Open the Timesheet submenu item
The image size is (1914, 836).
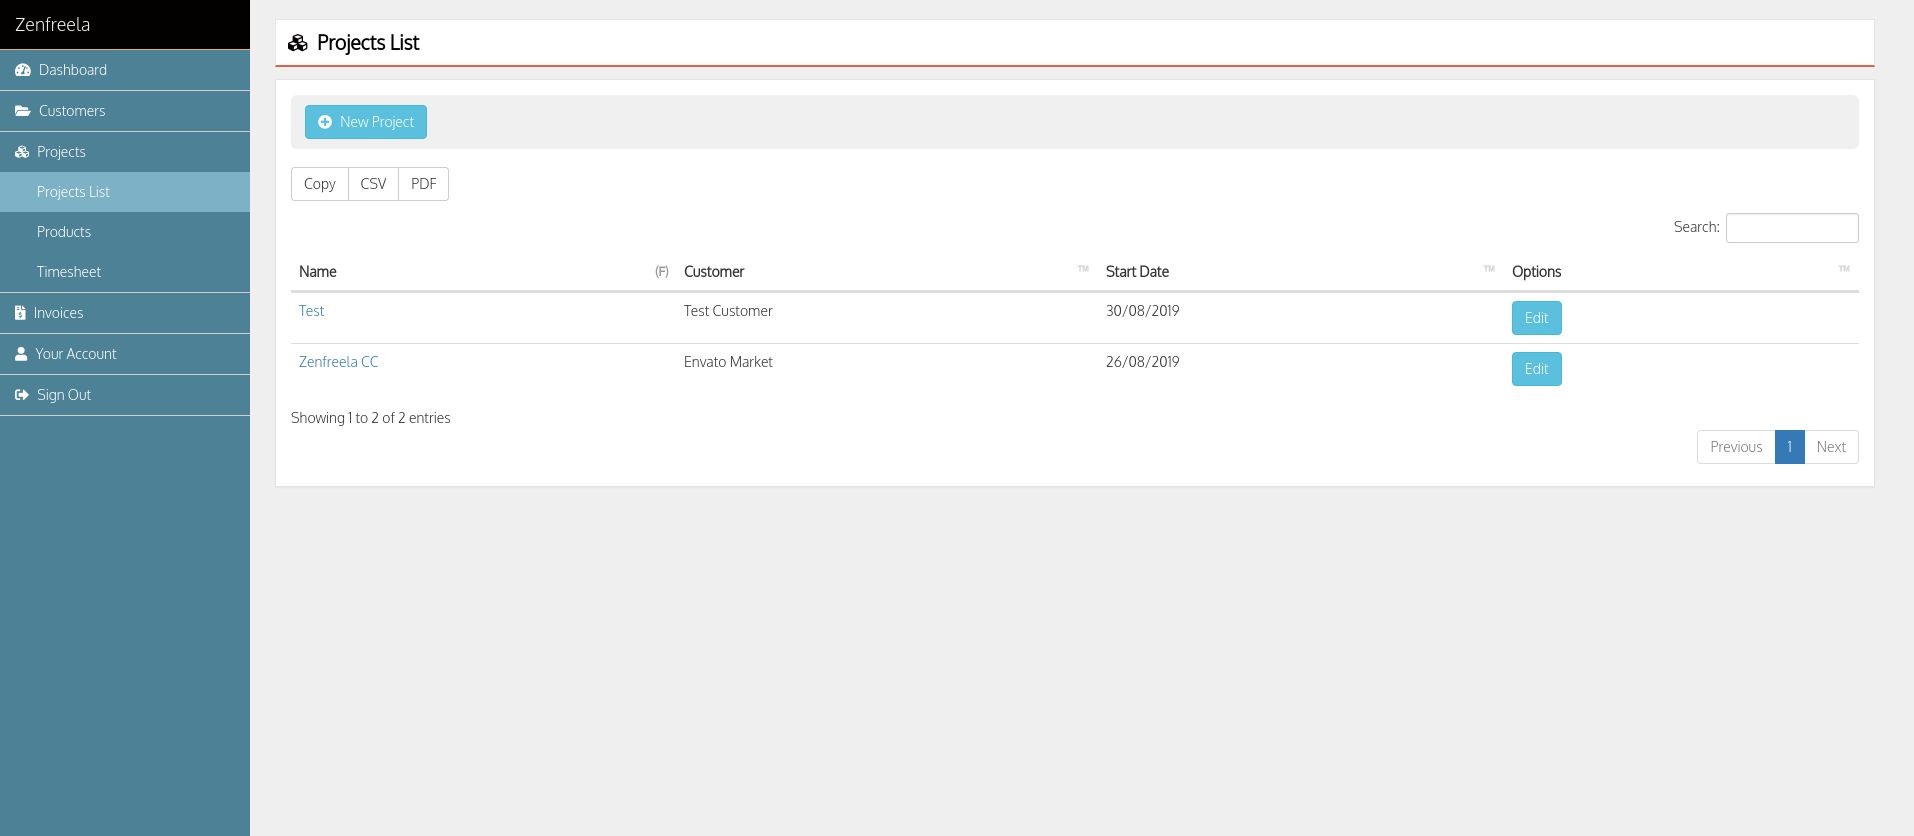(x=69, y=272)
